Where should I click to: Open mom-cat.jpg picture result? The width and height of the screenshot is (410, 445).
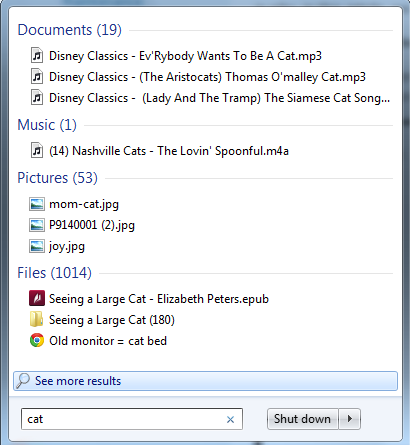(x=84, y=204)
